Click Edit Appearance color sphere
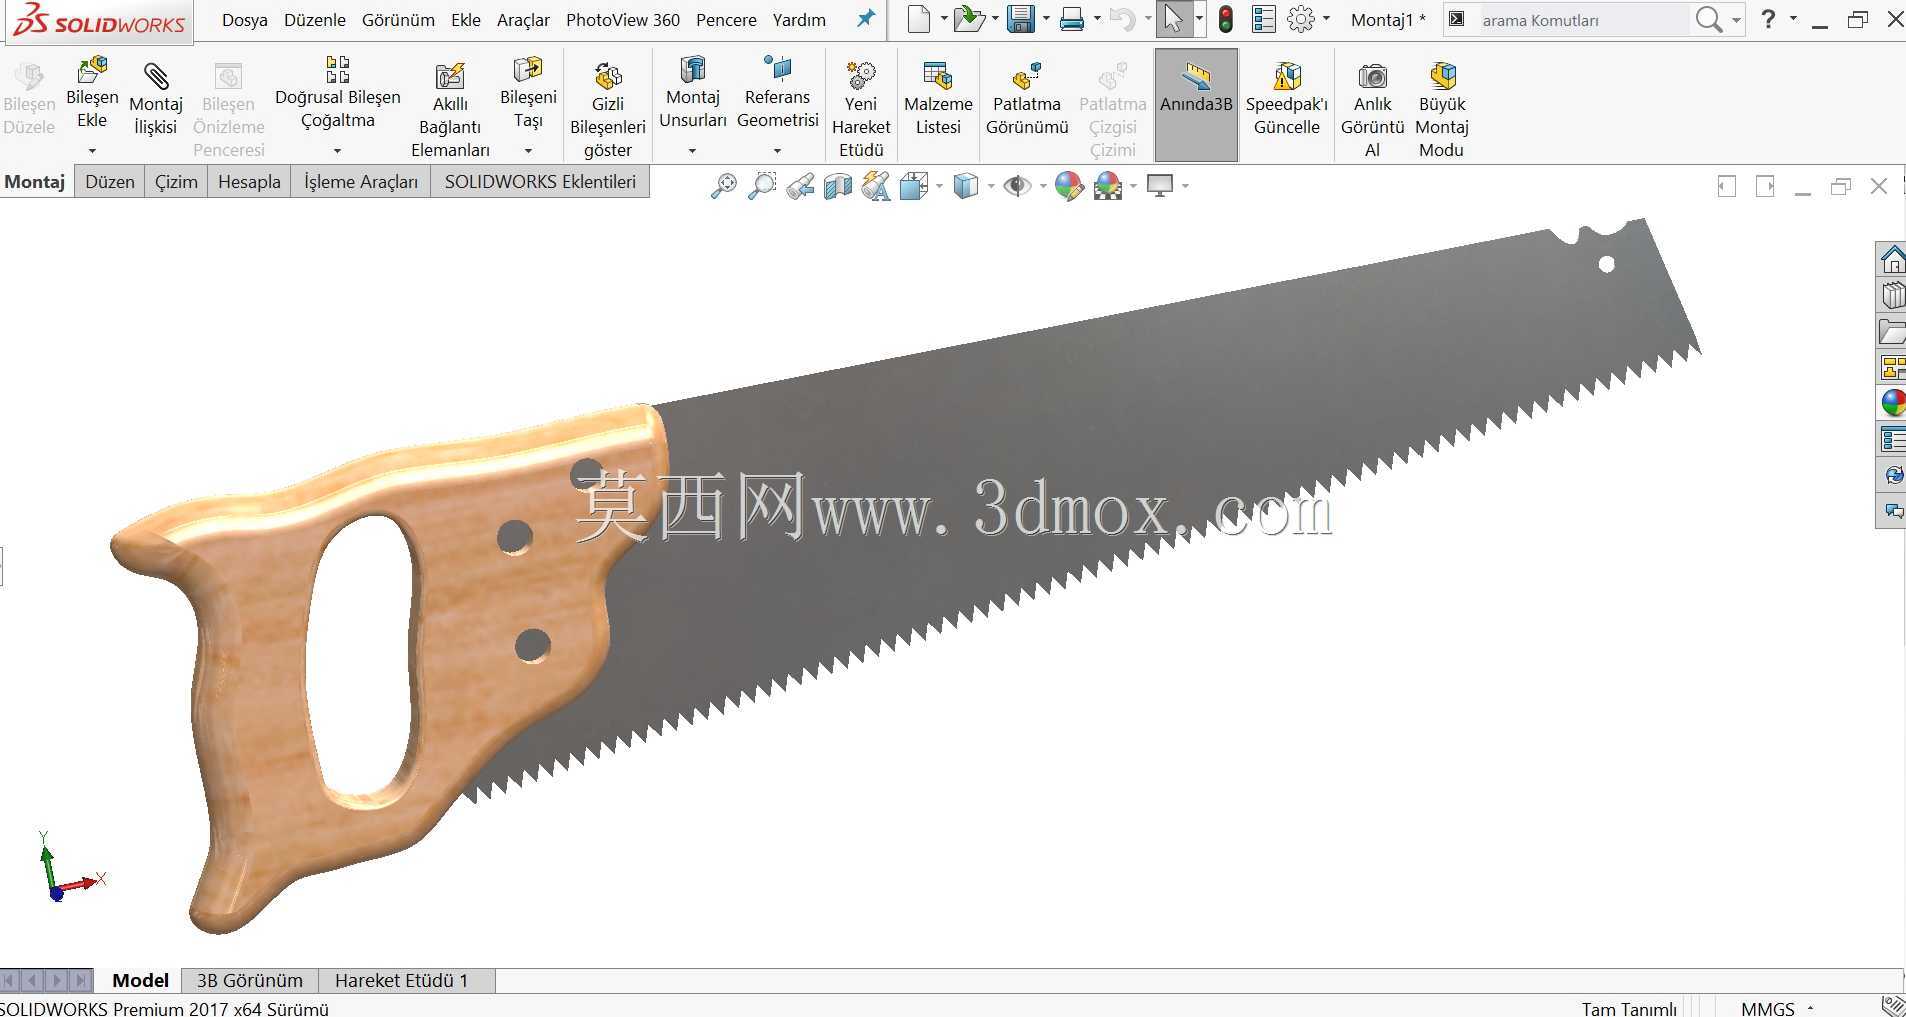The image size is (1906, 1017). pos(1069,186)
